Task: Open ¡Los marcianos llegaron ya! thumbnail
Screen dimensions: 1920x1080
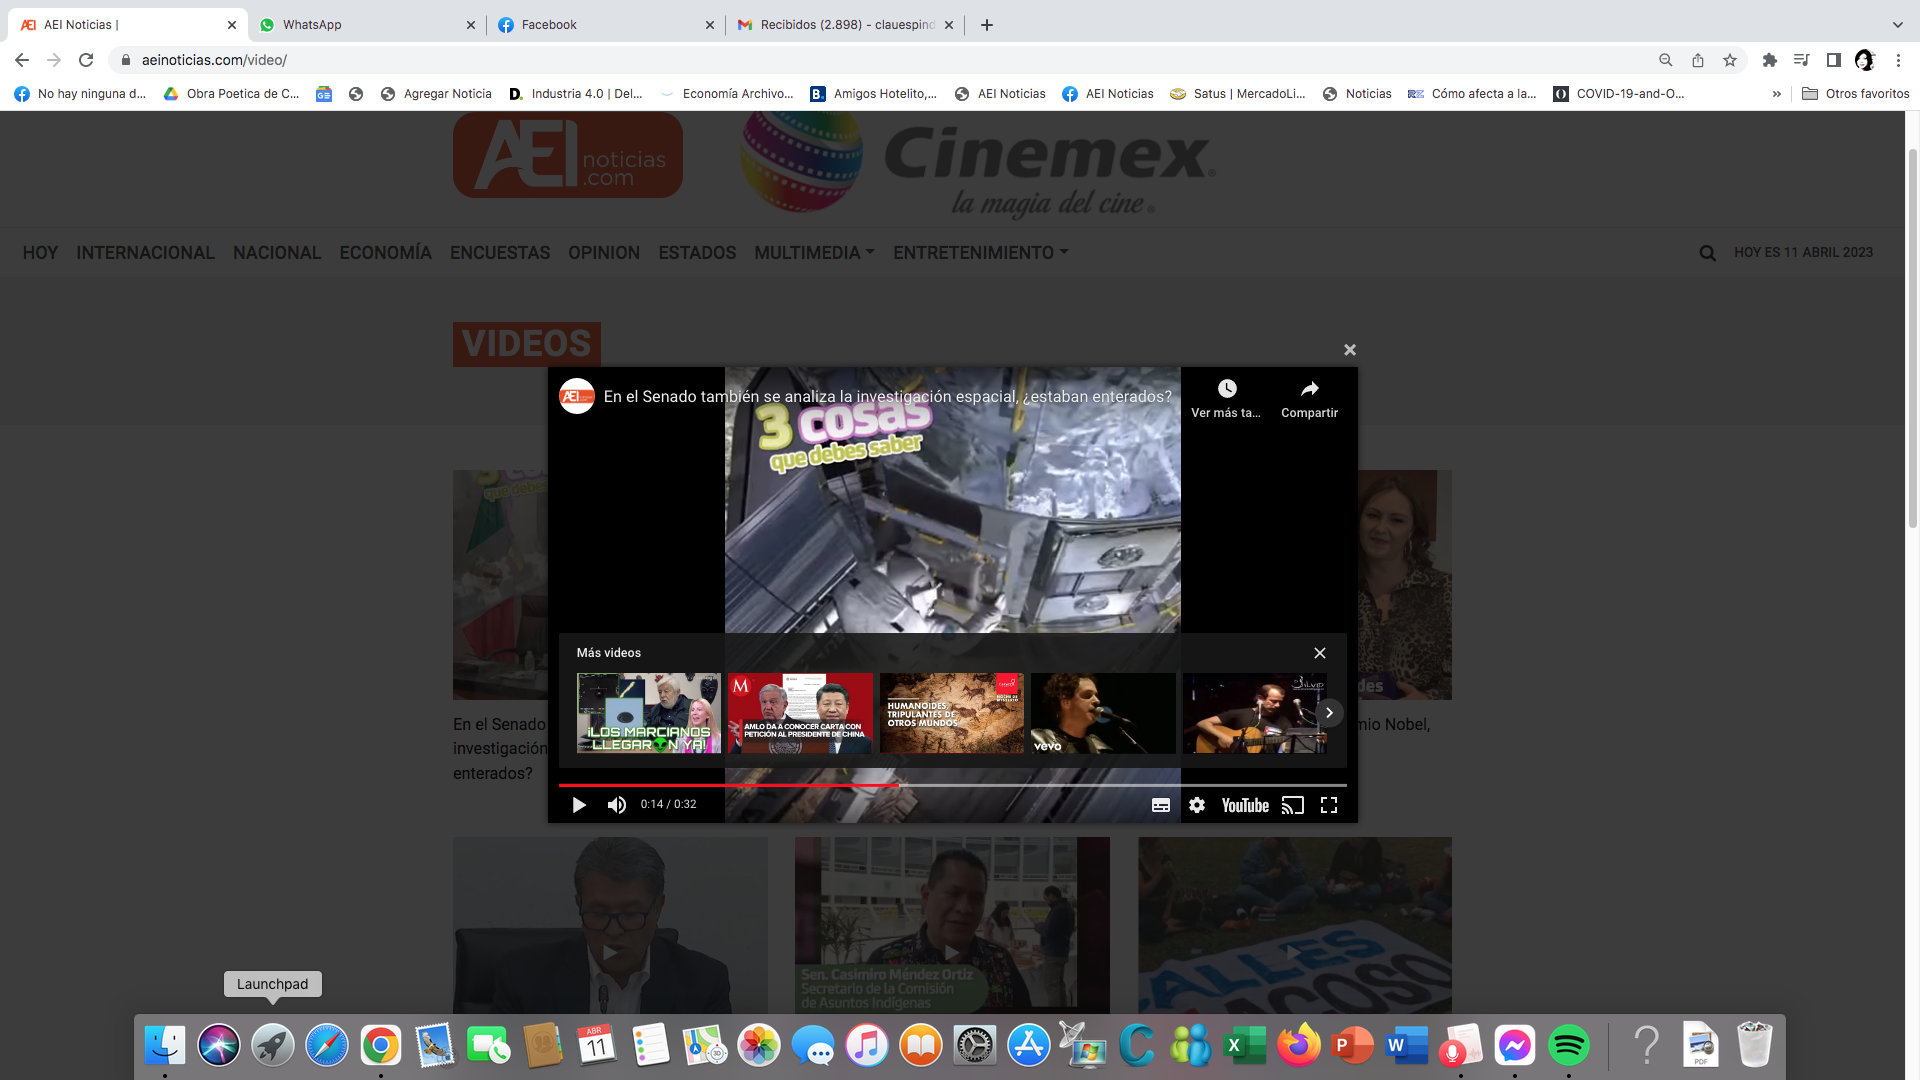Action: coord(649,713)
